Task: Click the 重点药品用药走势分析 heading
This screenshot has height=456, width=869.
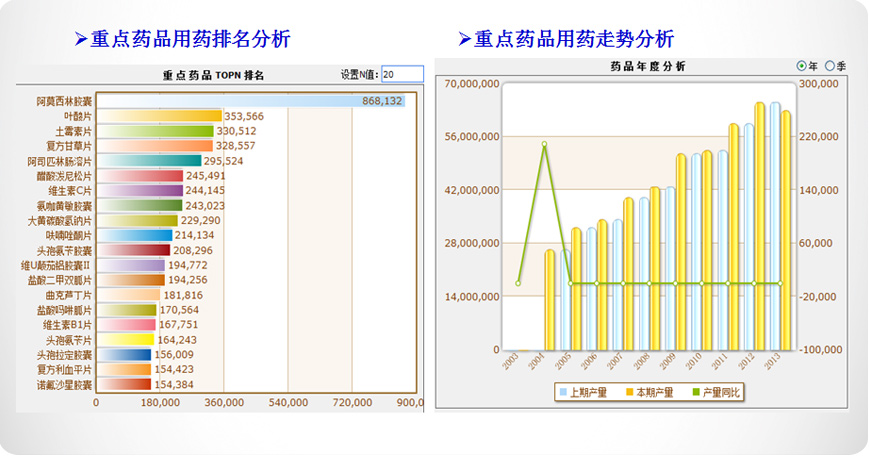Action: click(573, 40)
